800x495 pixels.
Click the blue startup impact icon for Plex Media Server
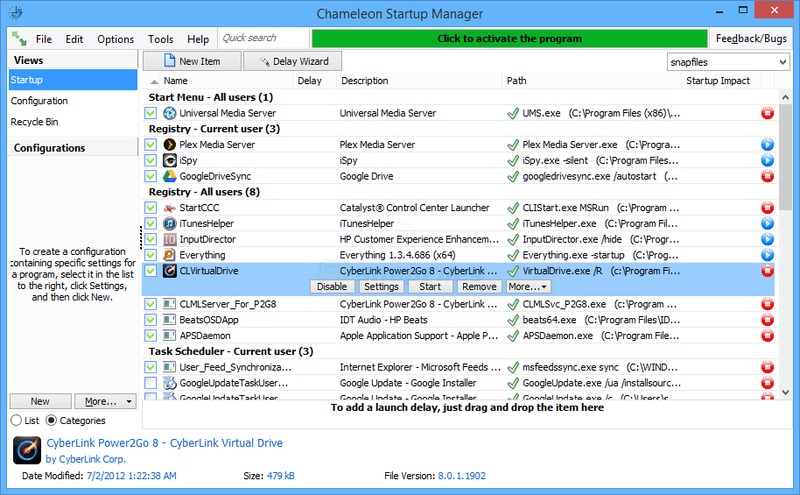[x=767, y=144]
